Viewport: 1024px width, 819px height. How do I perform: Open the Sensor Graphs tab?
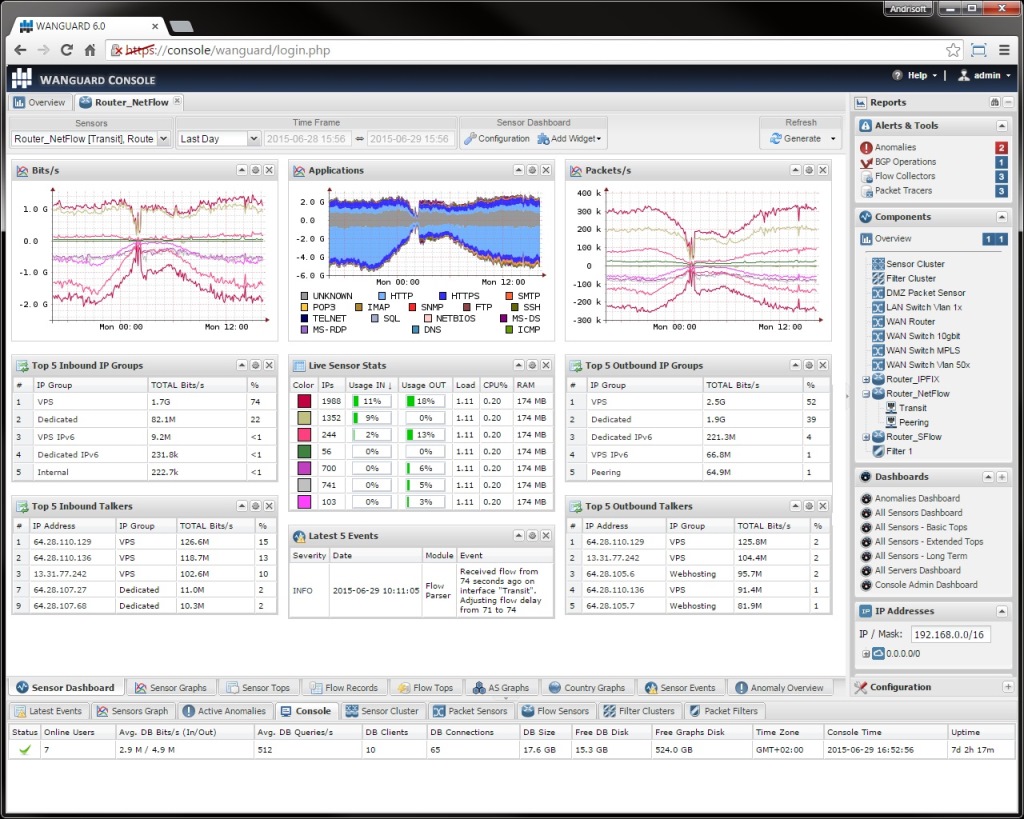tap(170, 687)
